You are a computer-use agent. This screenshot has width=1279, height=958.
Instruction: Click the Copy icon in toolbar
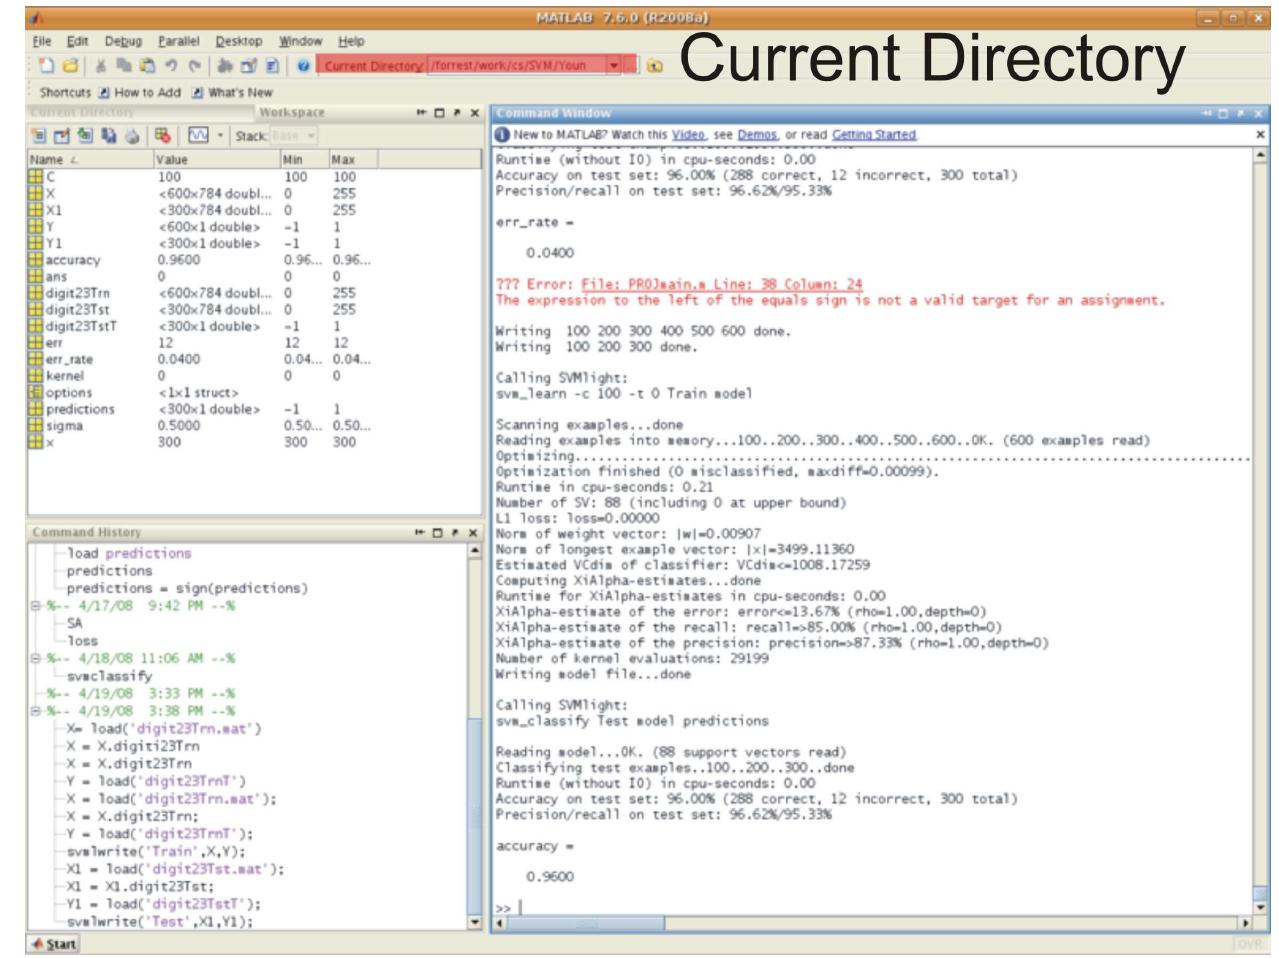125,66
